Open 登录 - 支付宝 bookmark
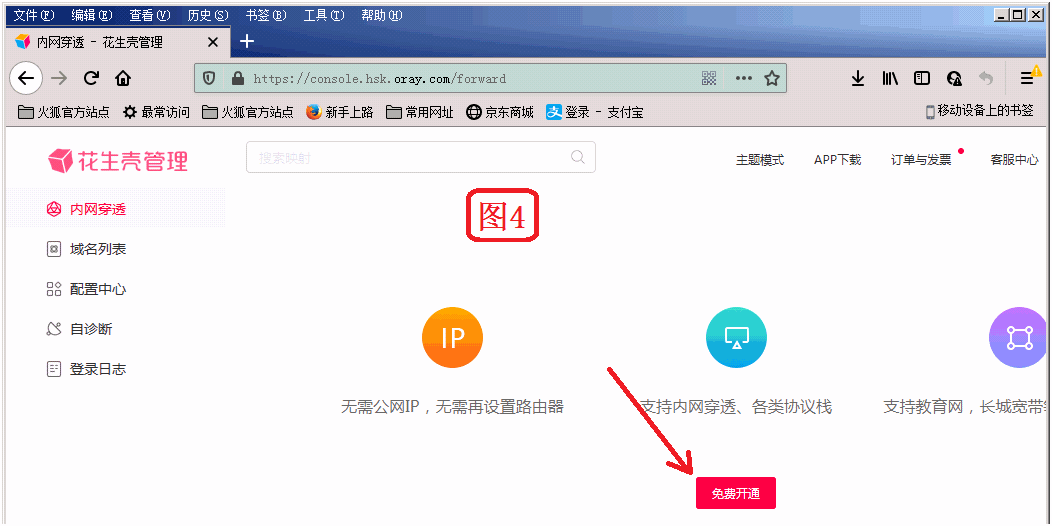This screenshot has width=1052, height=526. pos(595,112)
